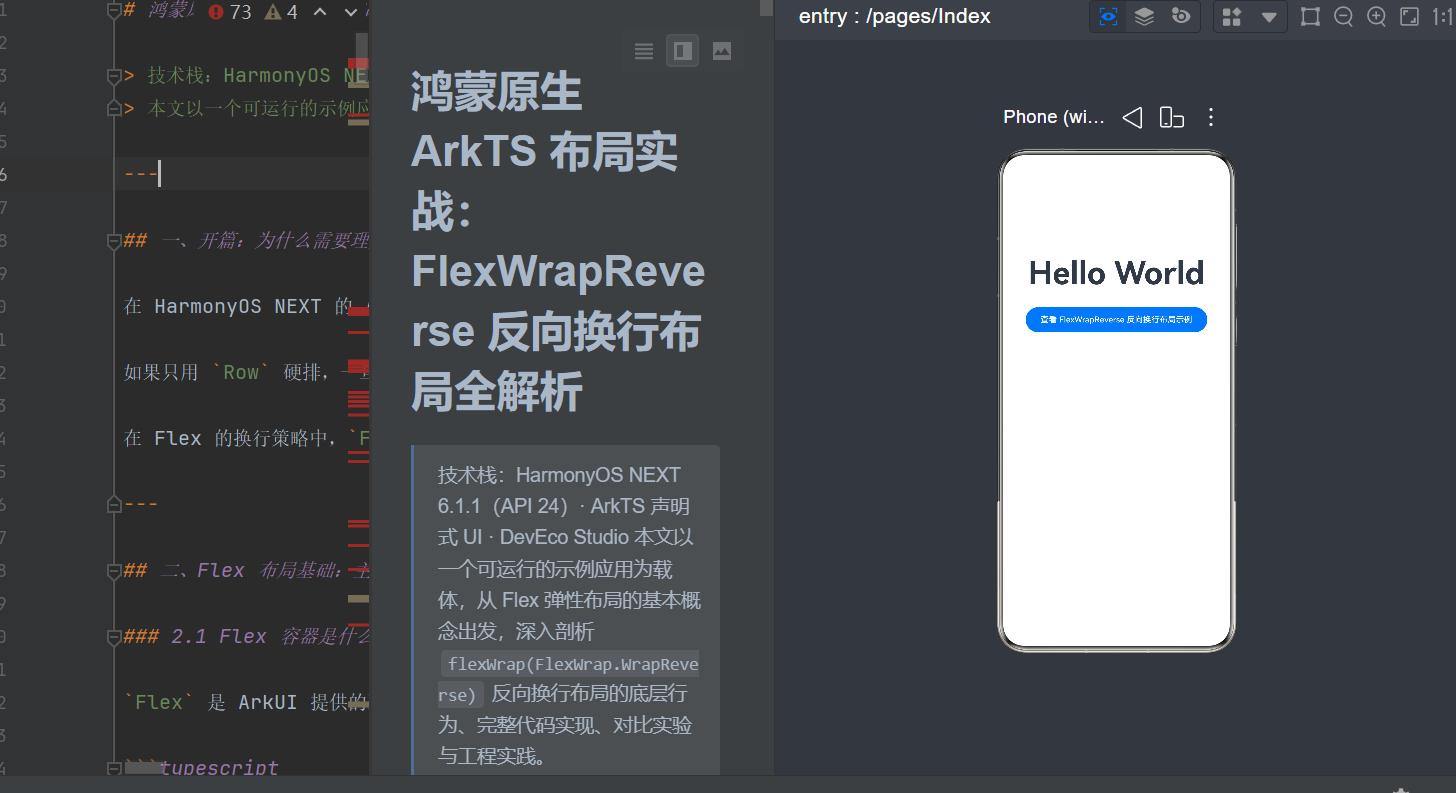Viewport: 1456px width, 793px height.
Task: Collapse the fold at the 技术栈 quote line
Action: 114,76
